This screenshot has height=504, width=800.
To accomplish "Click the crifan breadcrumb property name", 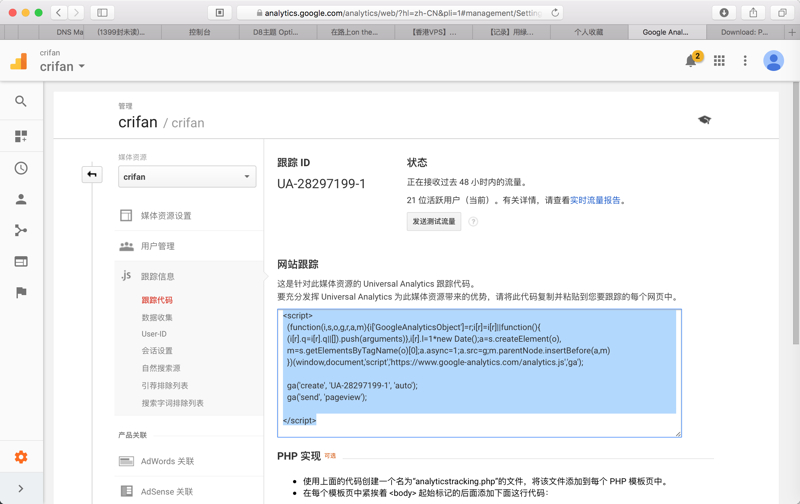I will pos(188,122).
